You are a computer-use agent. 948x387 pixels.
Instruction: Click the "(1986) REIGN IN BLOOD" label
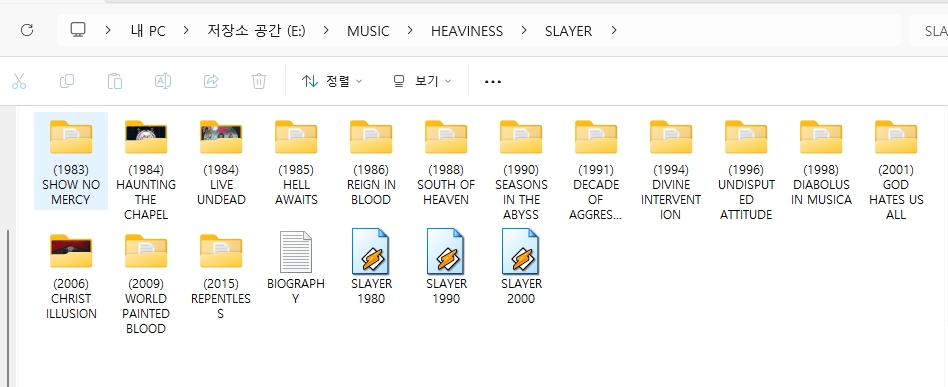pyautogui.click(x=371, y=184)
